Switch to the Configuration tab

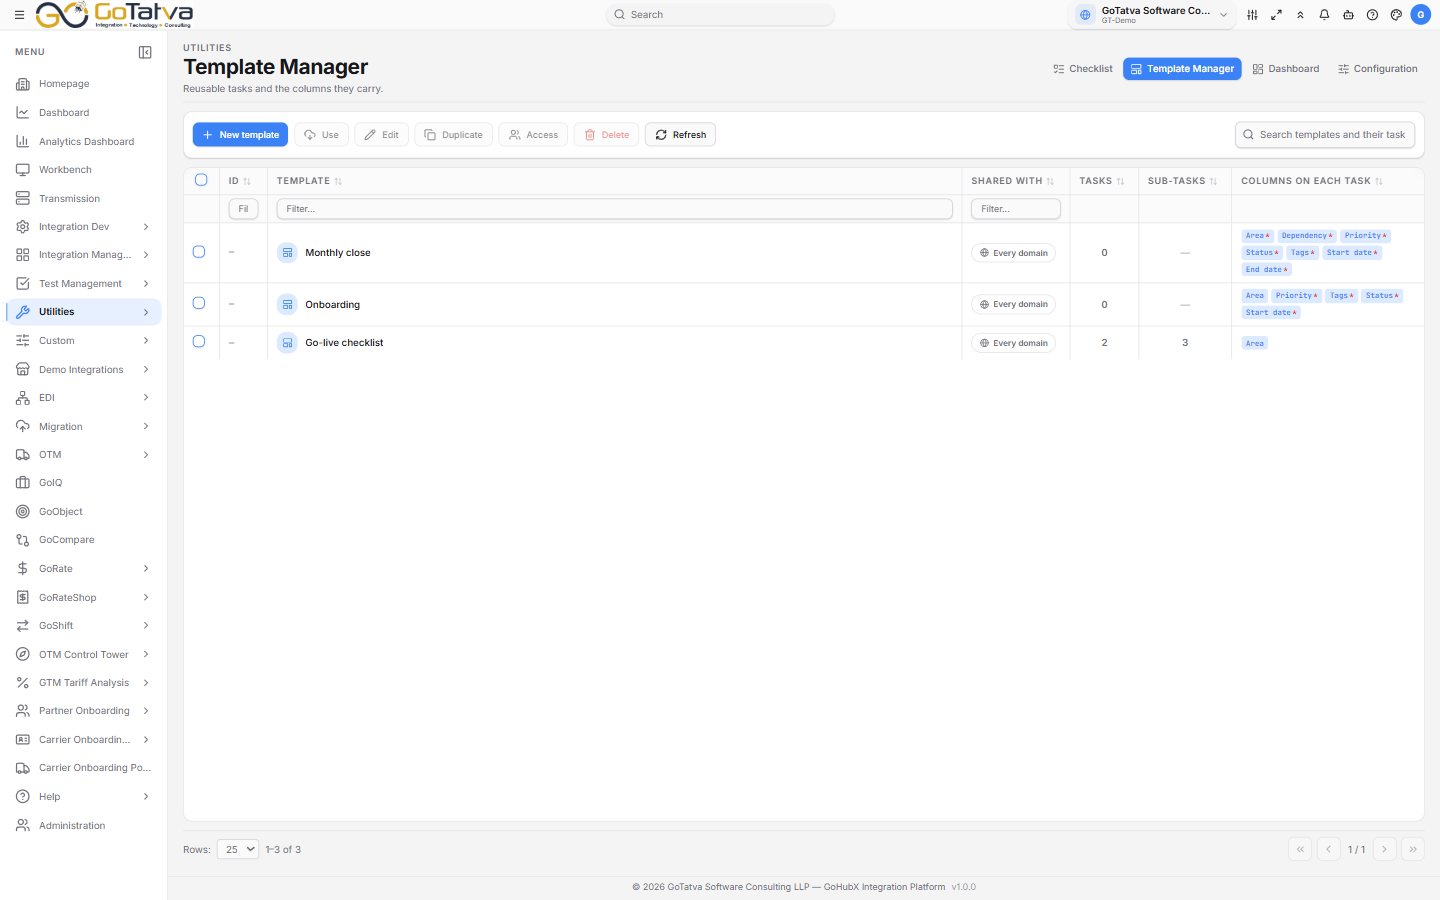(1377, 69)
